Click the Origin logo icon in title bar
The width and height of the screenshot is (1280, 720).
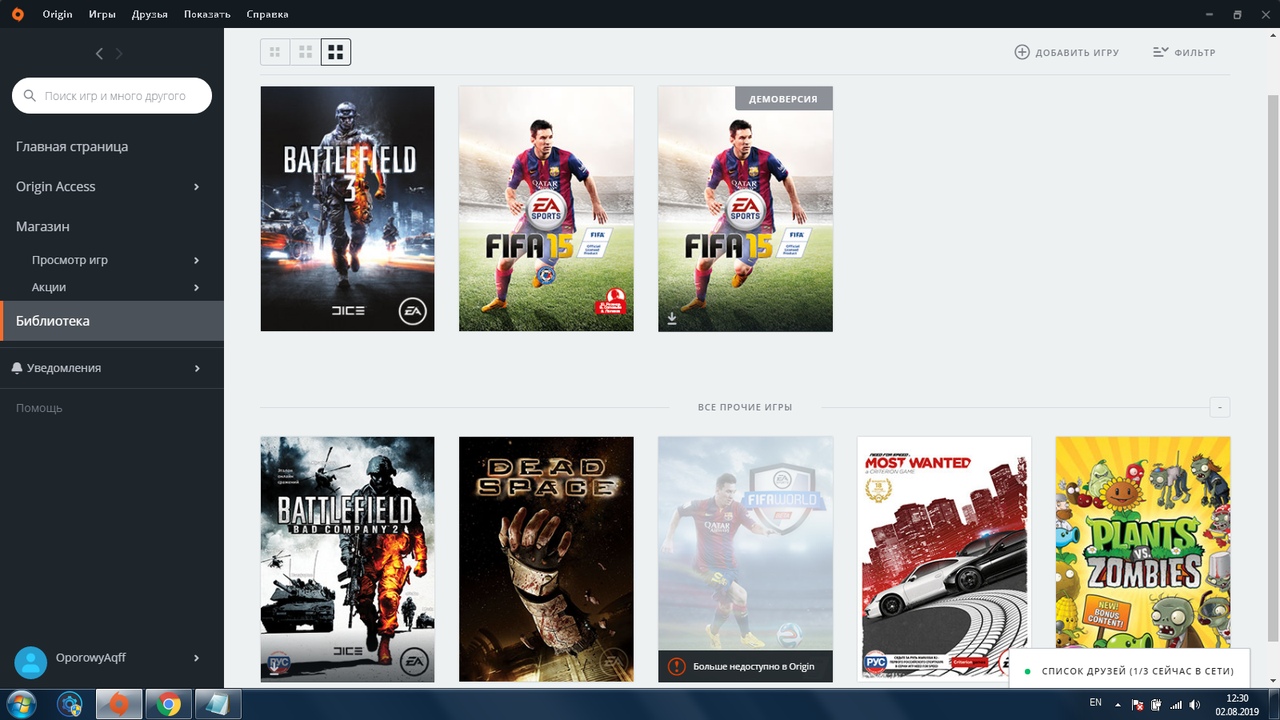(x=18, y=14)
